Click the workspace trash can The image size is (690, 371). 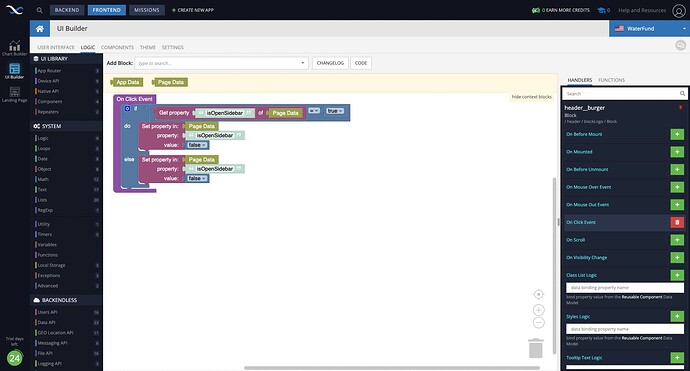coord(536,348)
